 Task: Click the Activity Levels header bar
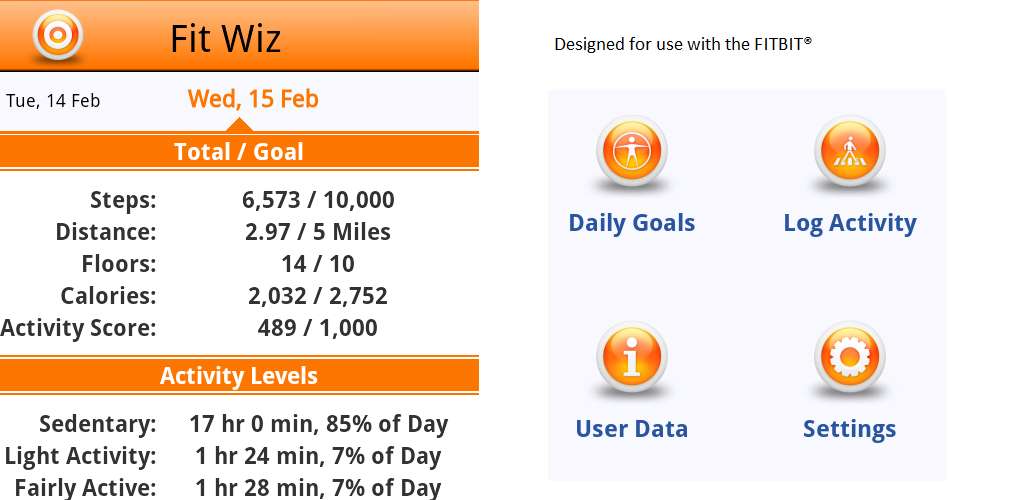[x=239, y=376]
